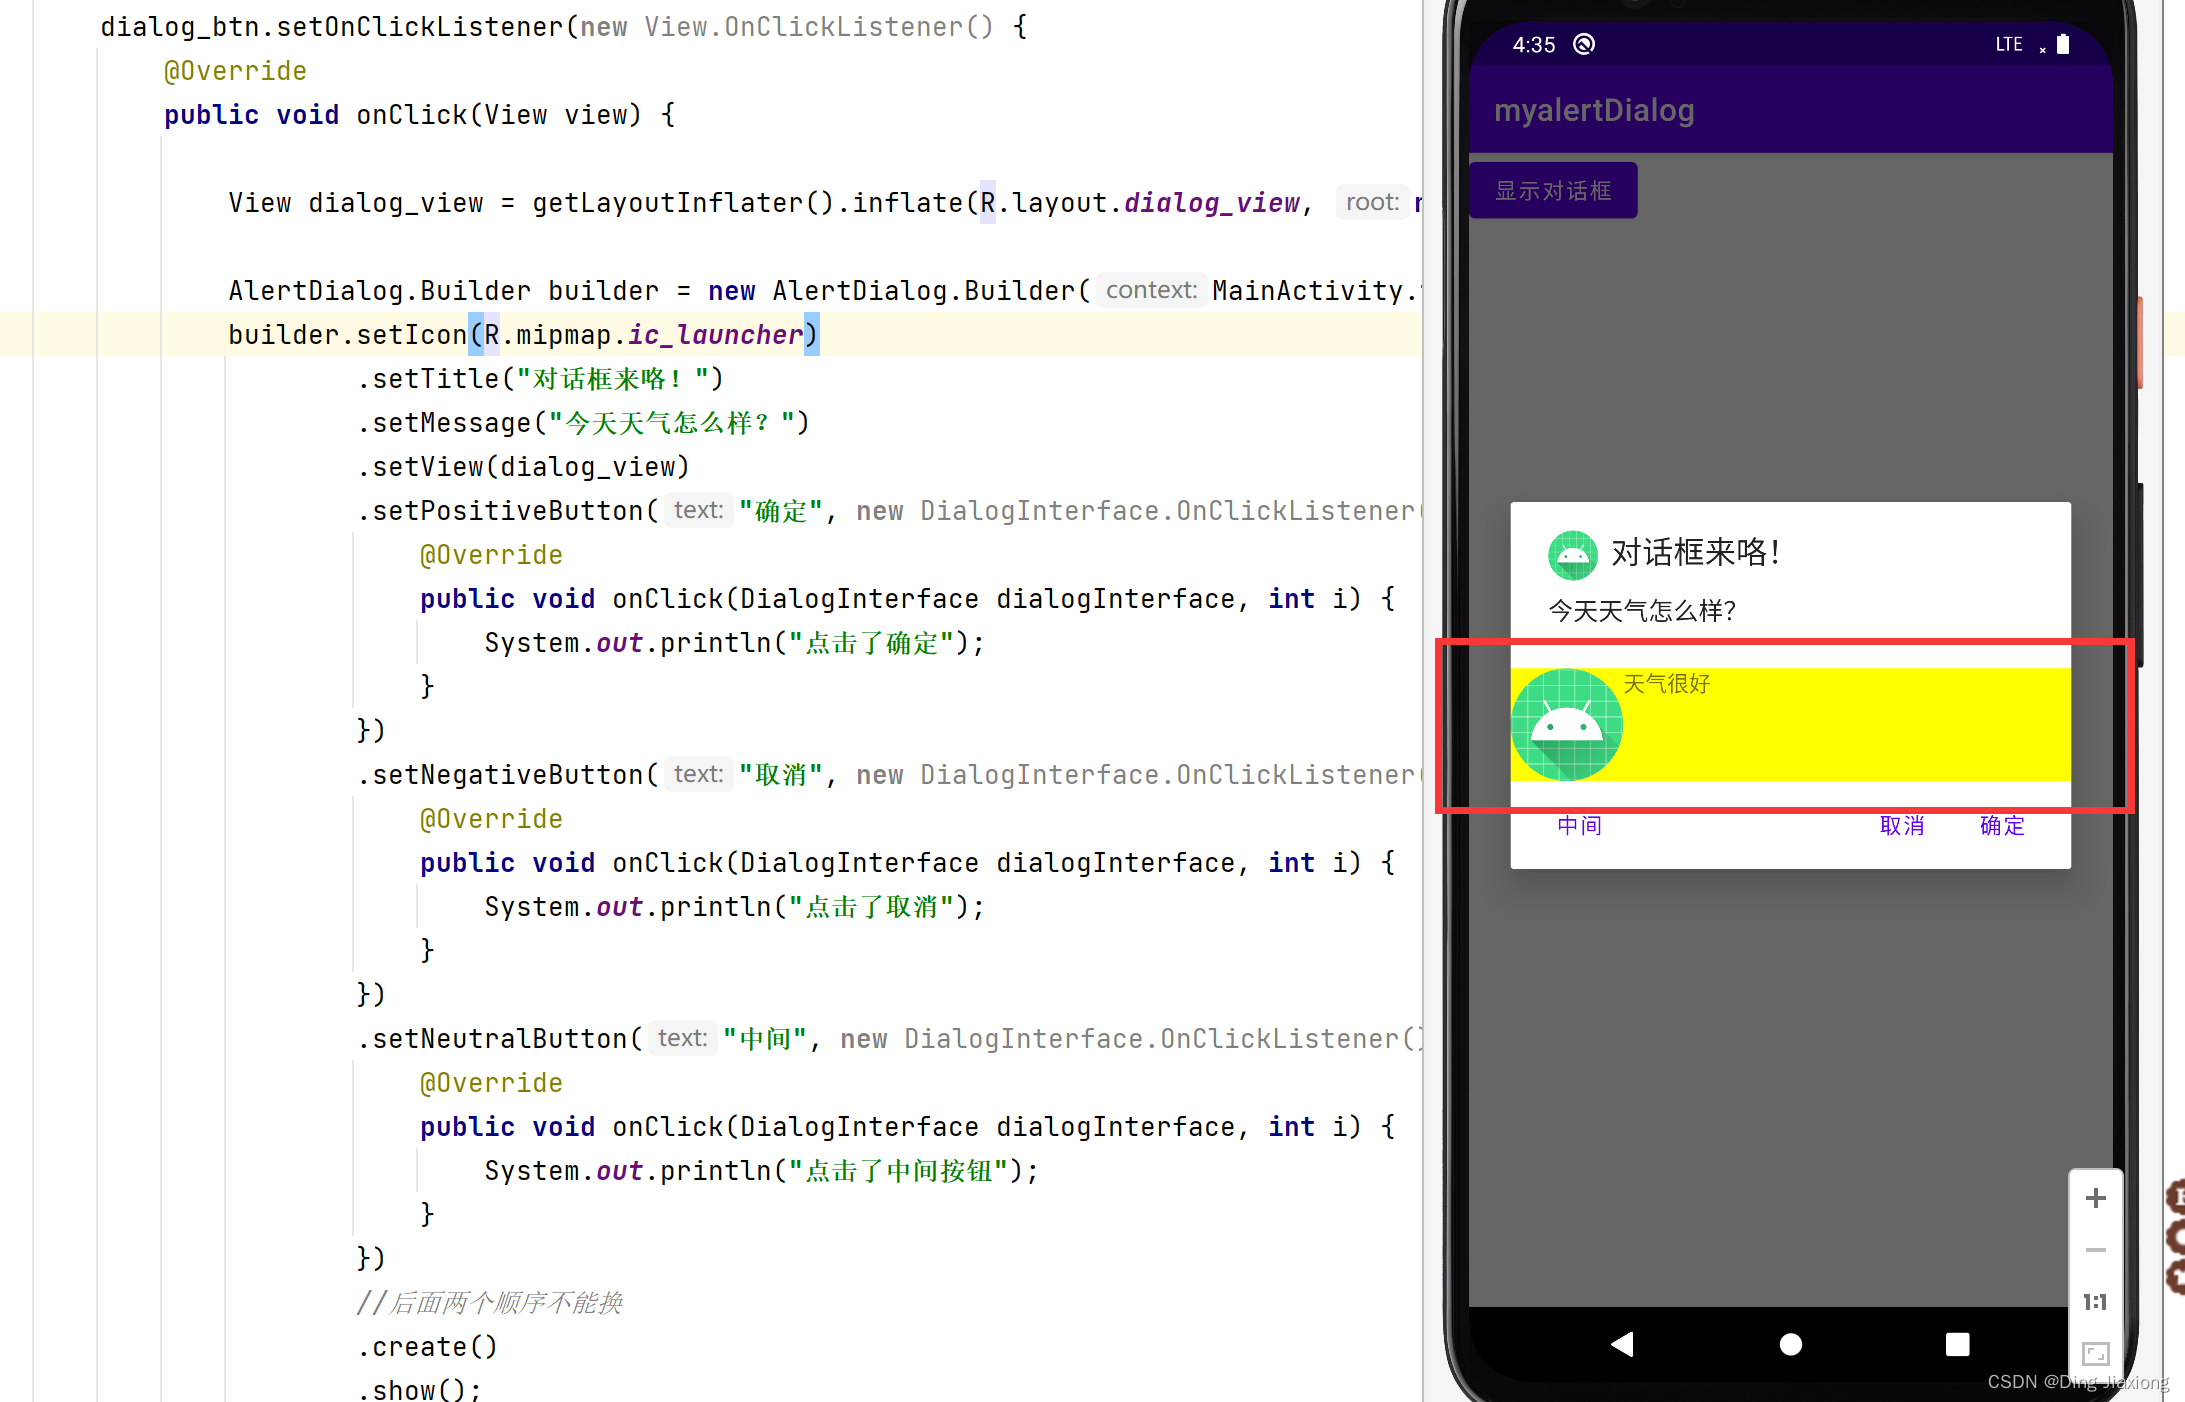Click the context: parameter hint in Builder constructor
Viewport: 2185px width, 1402px height.
pos(1151,290)
